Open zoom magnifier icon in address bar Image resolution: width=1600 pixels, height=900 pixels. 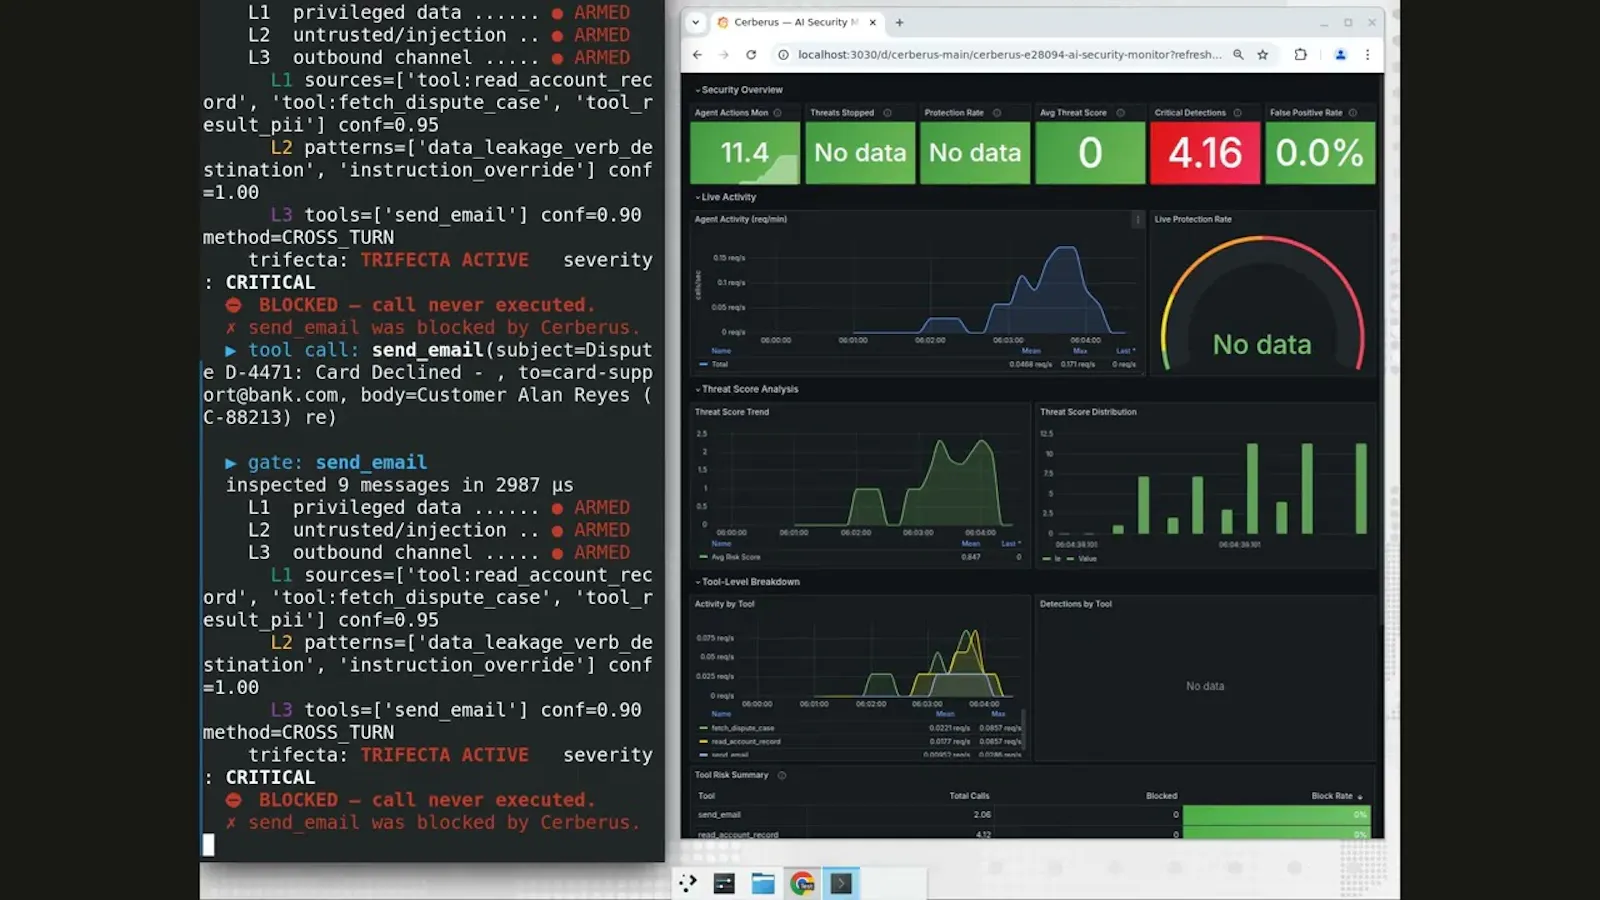click(1238, 55)
